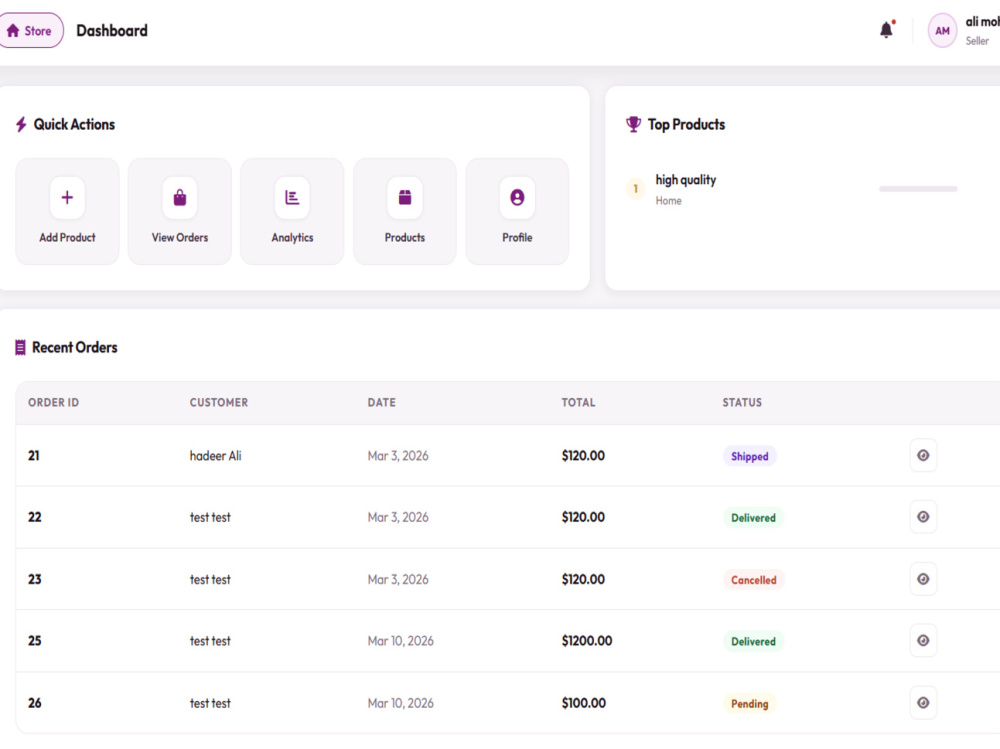Viewport: 1000px width, 749px height.
Task: View details of order 26
Action: tap(923, 703)
